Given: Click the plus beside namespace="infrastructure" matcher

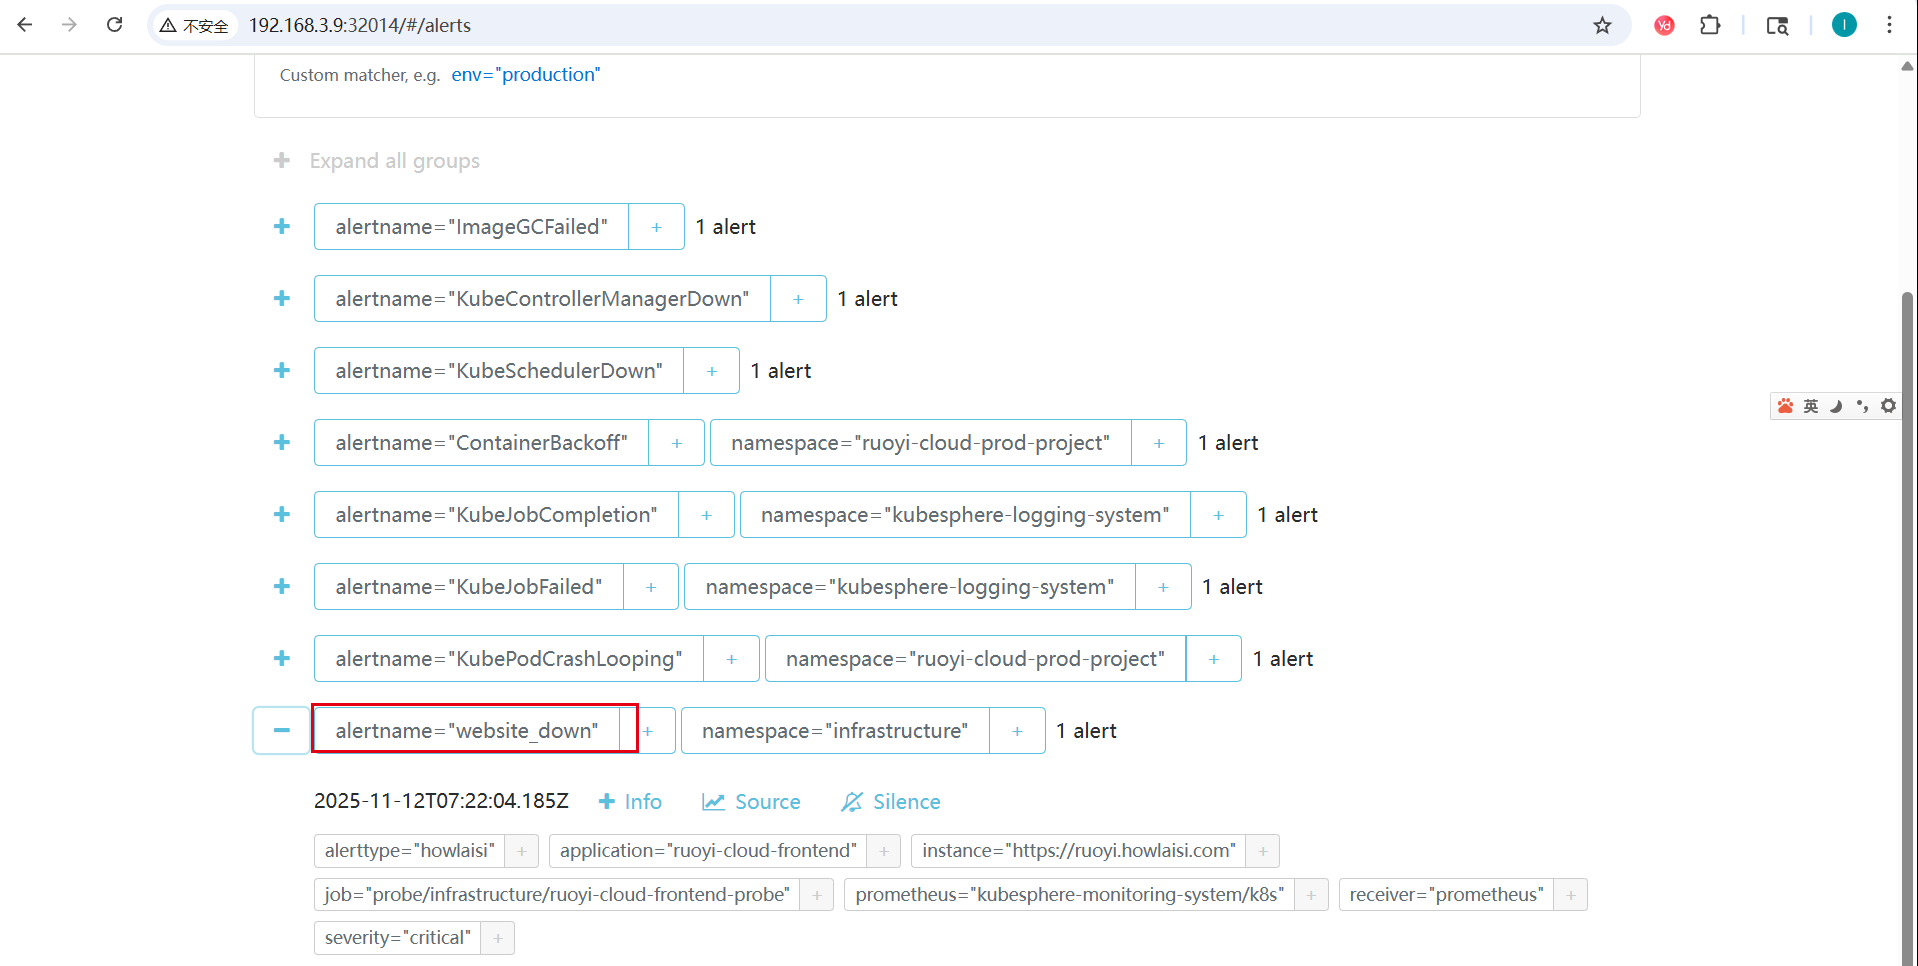Looking at the screenshot, I should pyautogui.click(x=1016, y=730).
